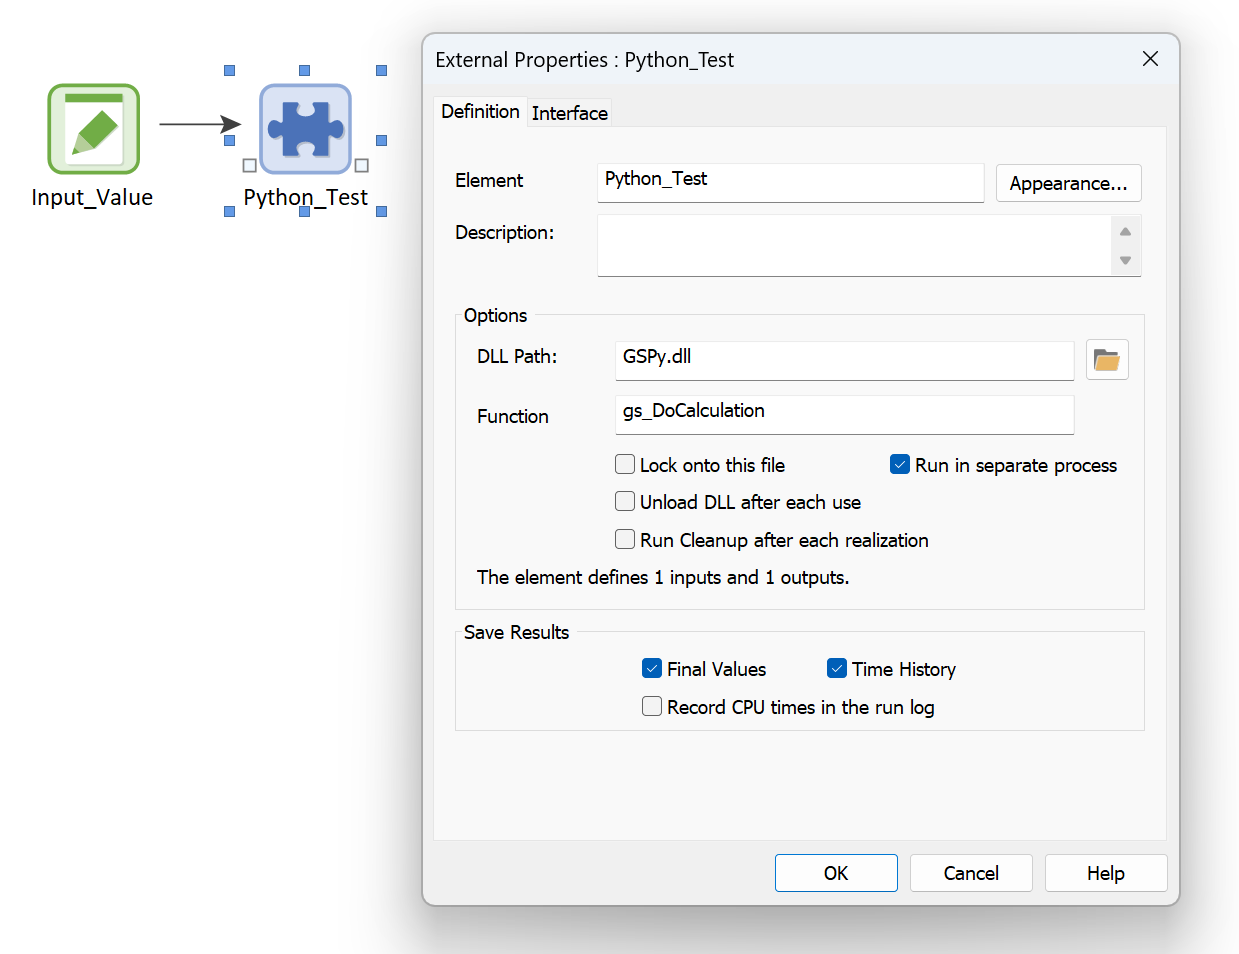The image size is (1239, 954).
Task: Click the gs_DoCalculation Function field
Action: pos(843,414)
